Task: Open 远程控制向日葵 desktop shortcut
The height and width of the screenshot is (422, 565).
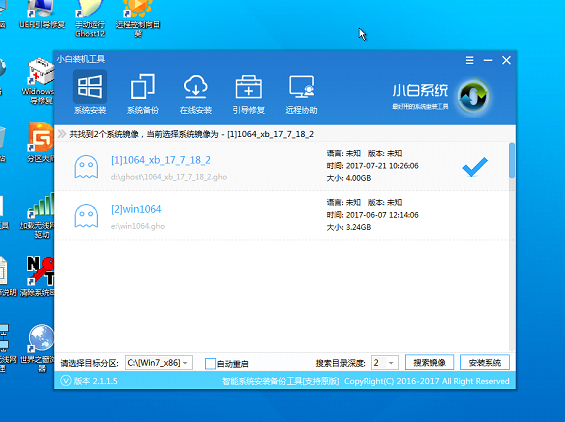Action: (x=138, y=19)
